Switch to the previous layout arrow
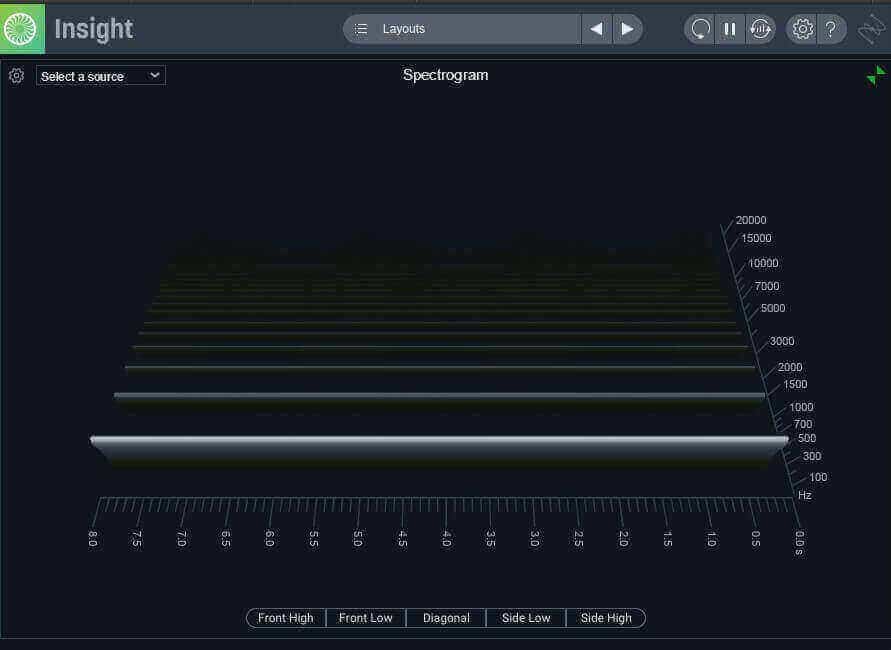Viewport: 891px width, 650px height. point(597,29)
